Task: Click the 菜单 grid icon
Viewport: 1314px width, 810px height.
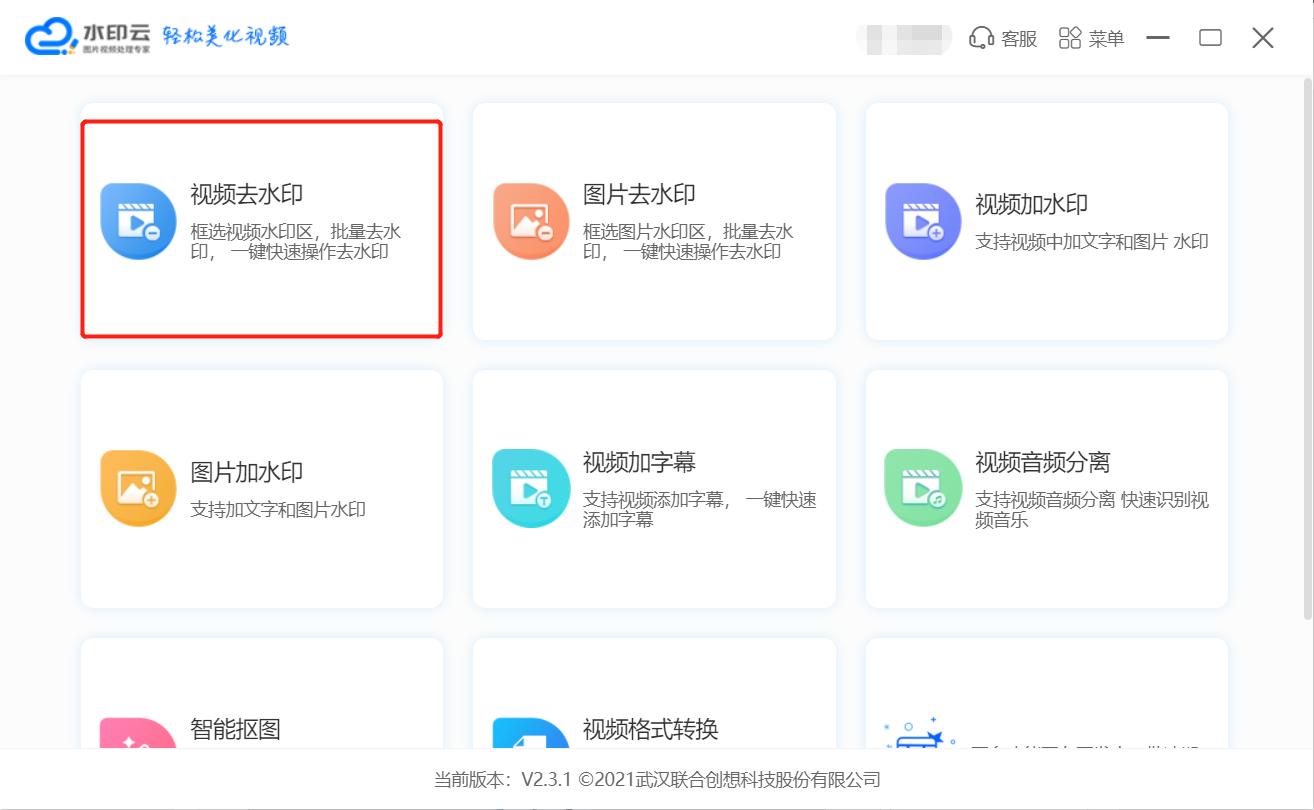Action: pyautogui.click(x=1070, y=38)
